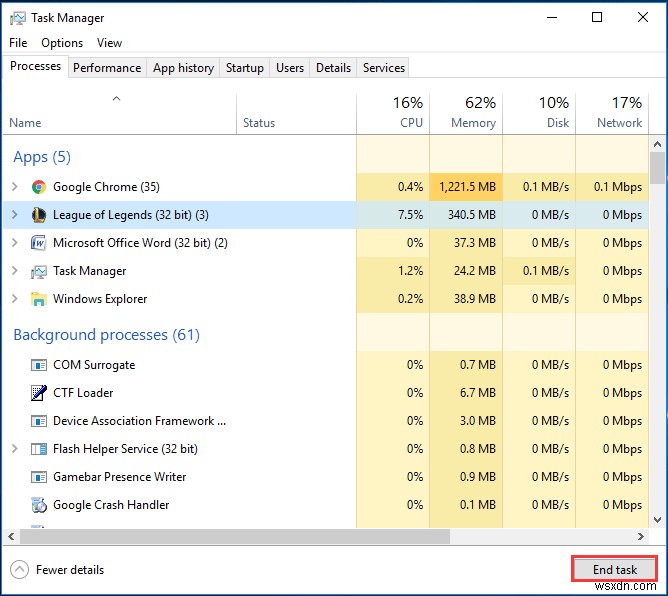Click the 38.9 MB memory cell

pyautogui.click(x=466, y=299)
